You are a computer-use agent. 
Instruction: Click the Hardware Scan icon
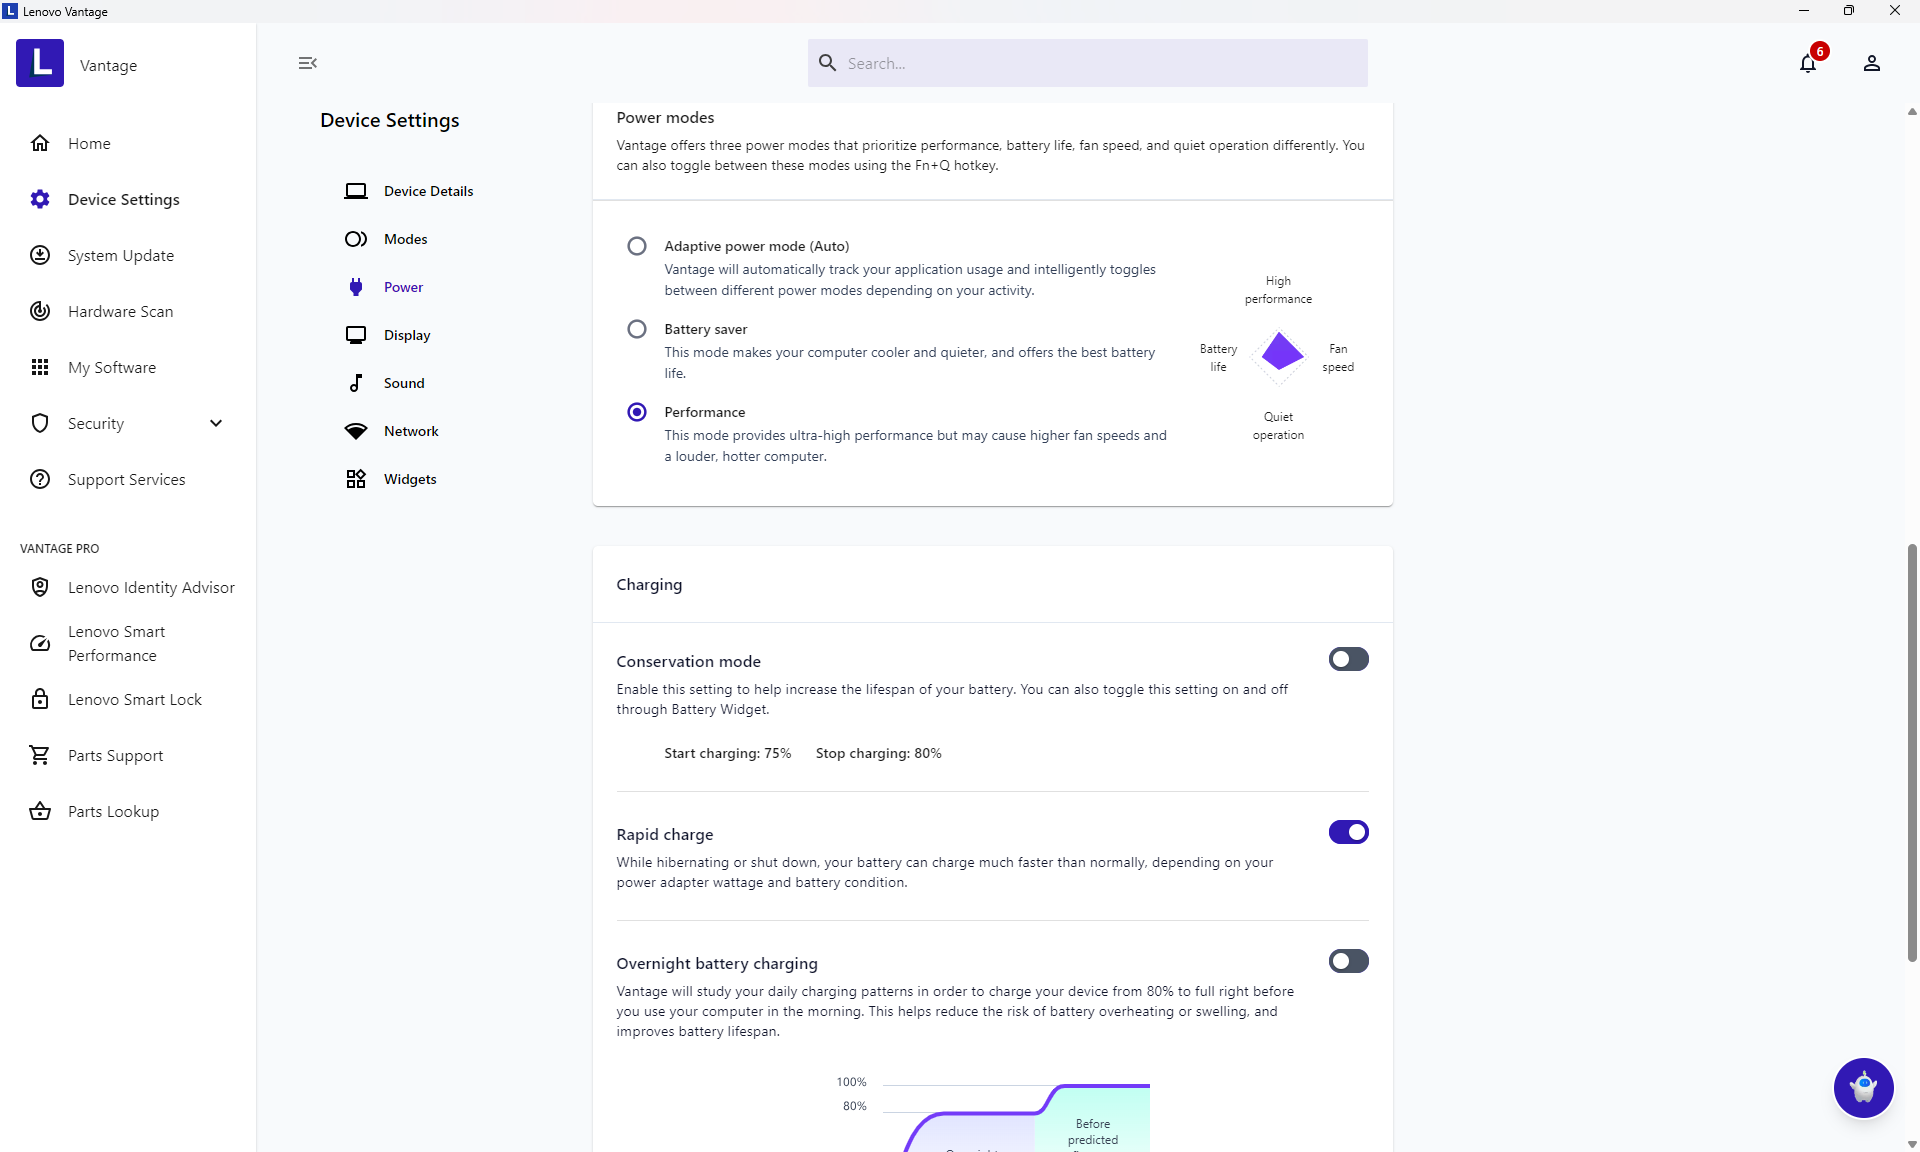[40, 311]
